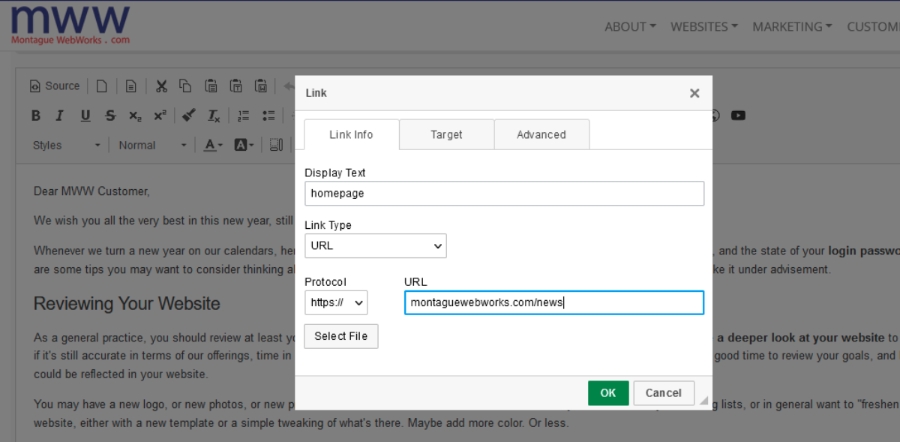Image resolution: width=900 pixels, height=442 pixels.
Task: Click the YouTube embed icon
Action: pos(738,115)
